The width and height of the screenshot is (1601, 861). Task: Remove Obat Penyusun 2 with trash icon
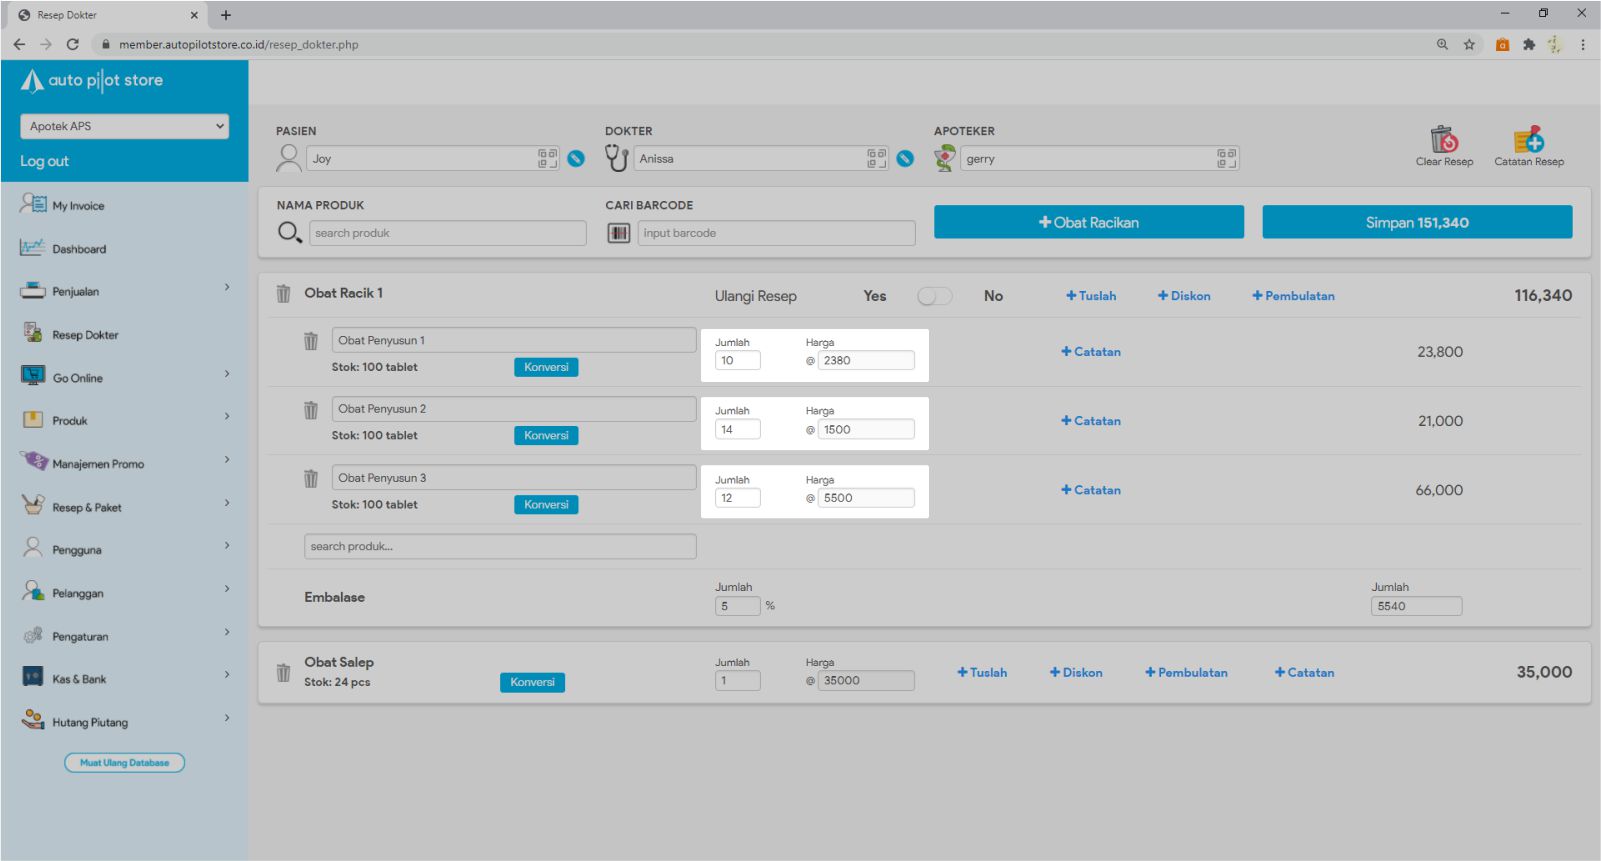[x=311, y=410]
